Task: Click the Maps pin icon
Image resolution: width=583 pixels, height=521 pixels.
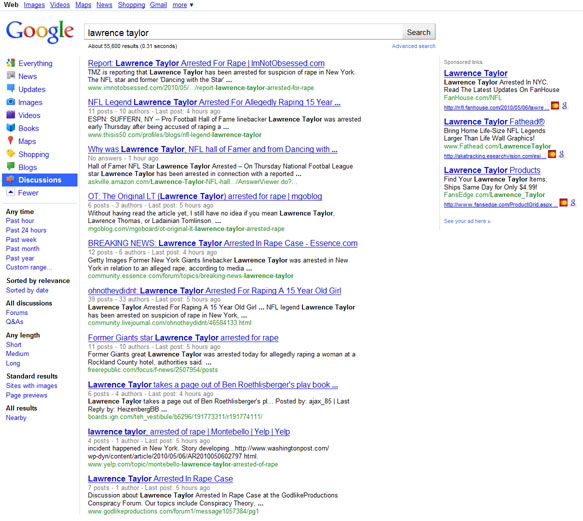Action: tap(10, 141)
